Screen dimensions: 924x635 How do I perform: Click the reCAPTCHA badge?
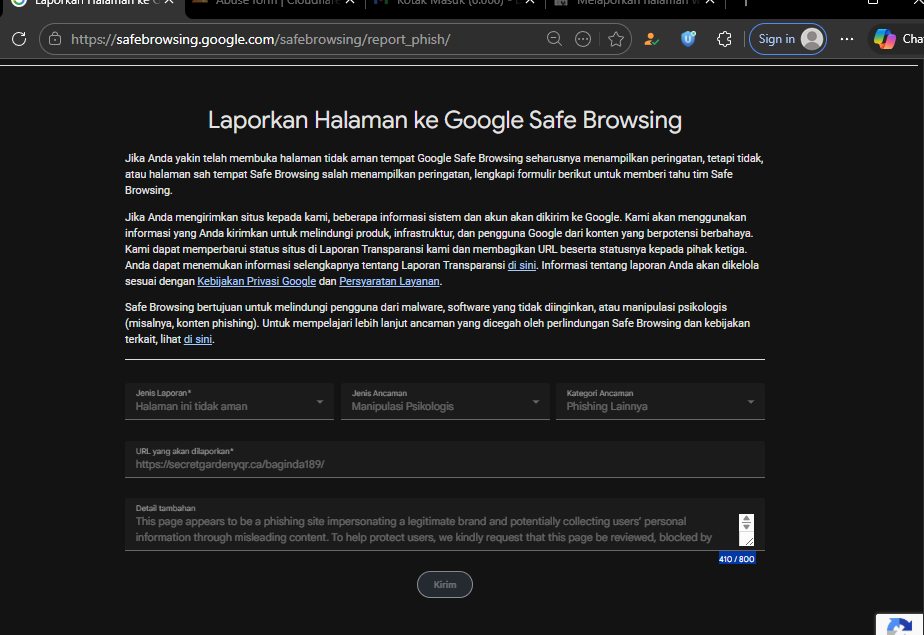coord(899,624)
